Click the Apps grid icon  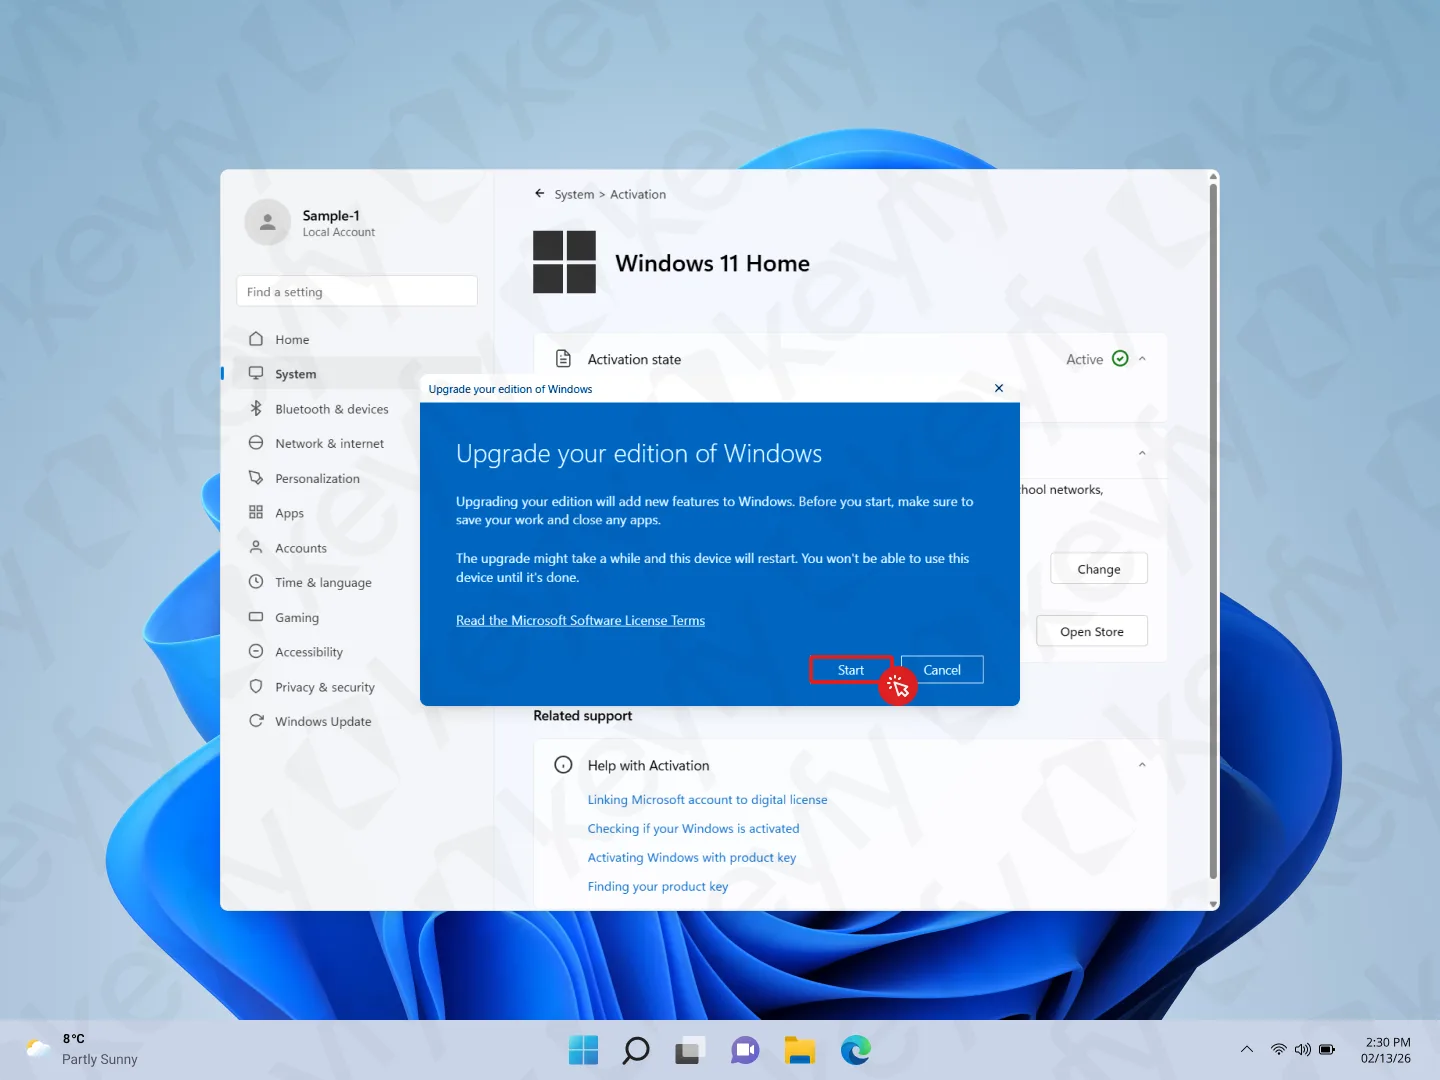[256, 512]
